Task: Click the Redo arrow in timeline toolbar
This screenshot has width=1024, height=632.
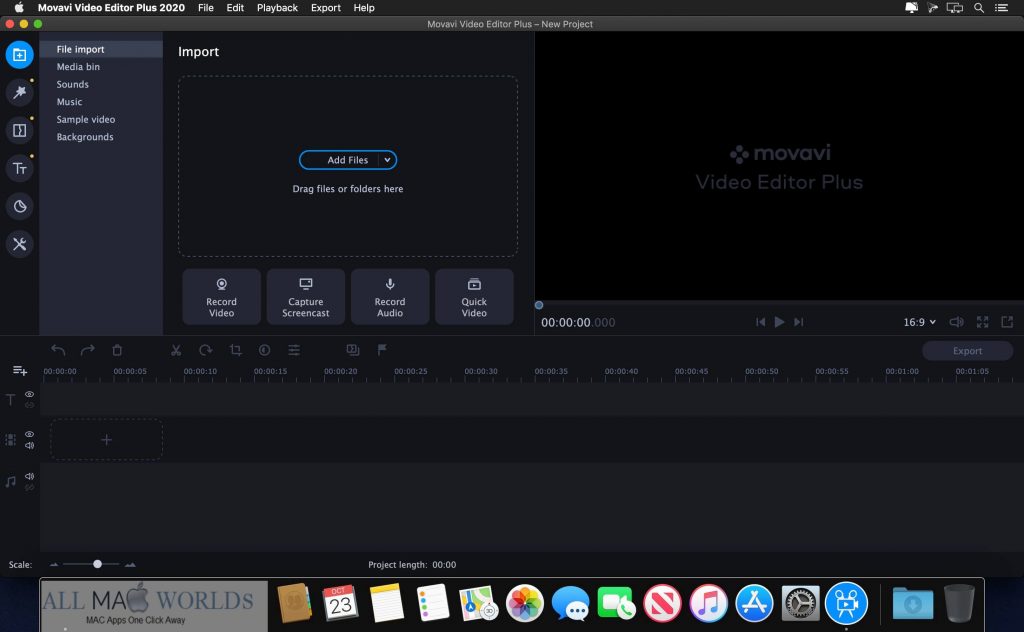Action: click(x=88, y=350)
